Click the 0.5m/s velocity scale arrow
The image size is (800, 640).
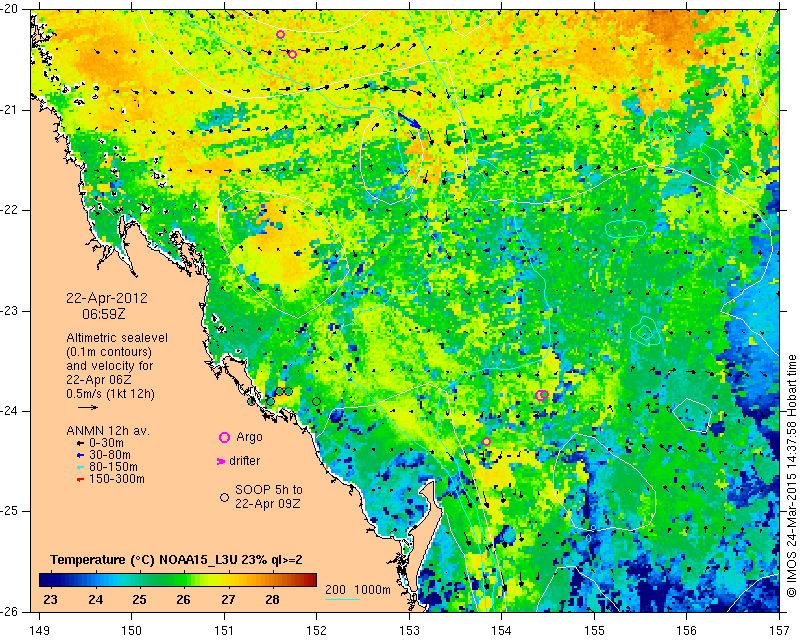(88, 407)
